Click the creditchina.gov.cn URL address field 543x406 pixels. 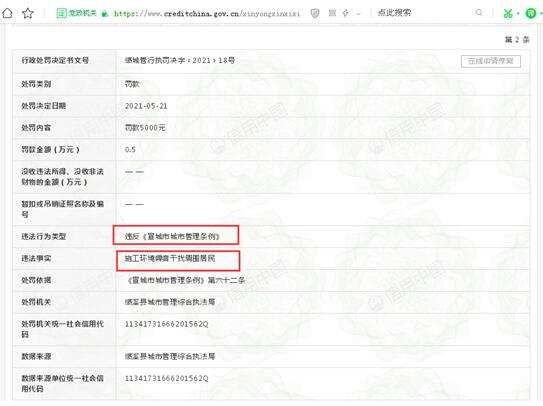tap(207, 14)
